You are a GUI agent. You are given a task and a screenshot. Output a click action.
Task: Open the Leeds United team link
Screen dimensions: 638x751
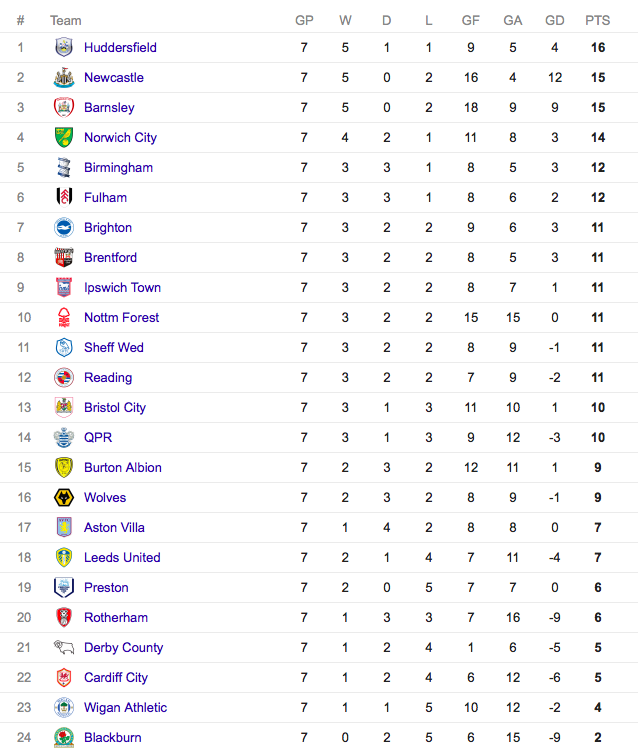point(122,558)
